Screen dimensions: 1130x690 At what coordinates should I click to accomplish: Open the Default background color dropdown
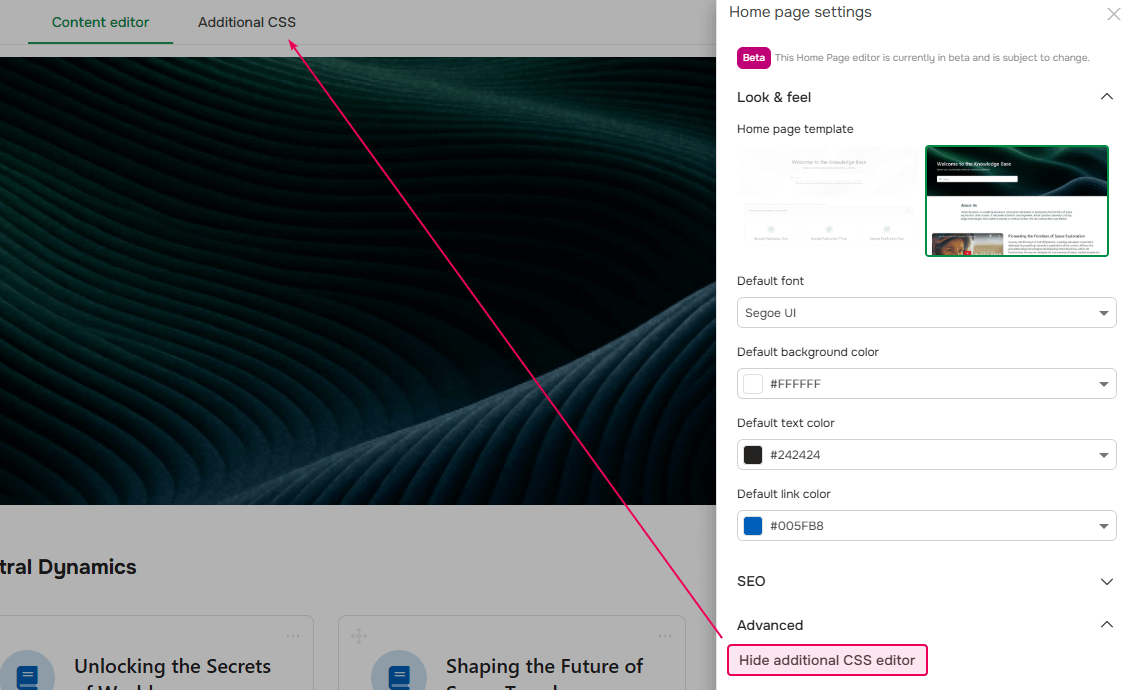pos(926,383)
